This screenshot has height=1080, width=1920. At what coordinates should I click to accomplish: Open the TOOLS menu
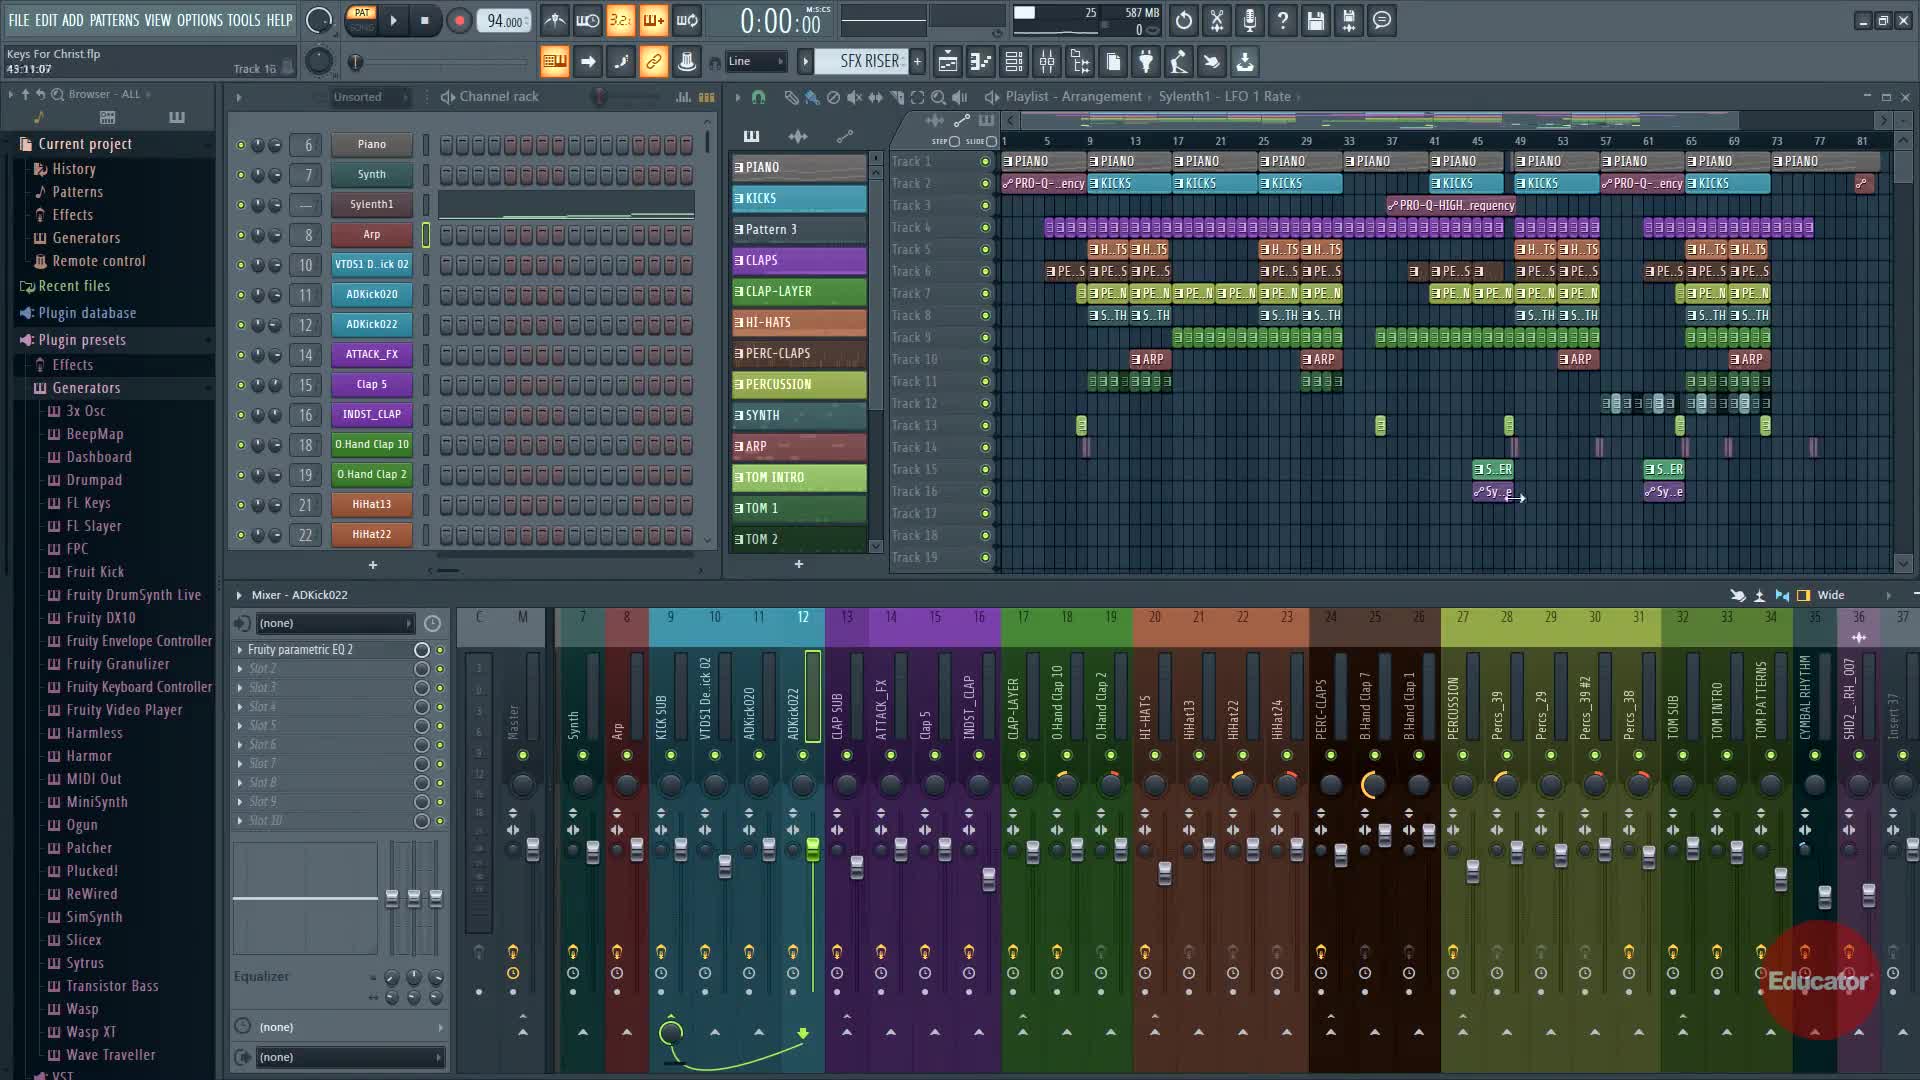(243, 20)
